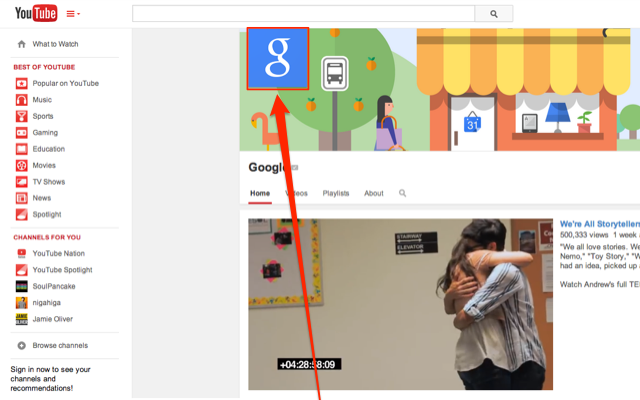640x400 pixels.
Task: Open What to Watch
Action: pyautogui.click(x=55, y=44)
